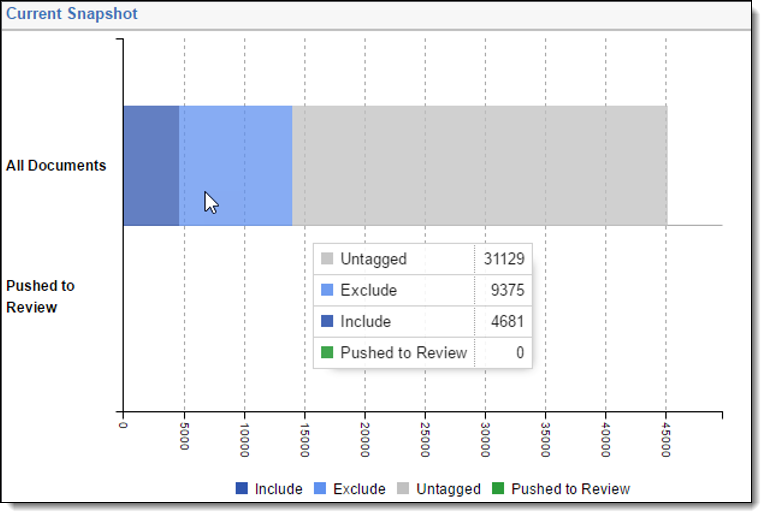
Task: Select the Pushed to Review axis label
Action: pyautogui.click(x=40, y=296)
